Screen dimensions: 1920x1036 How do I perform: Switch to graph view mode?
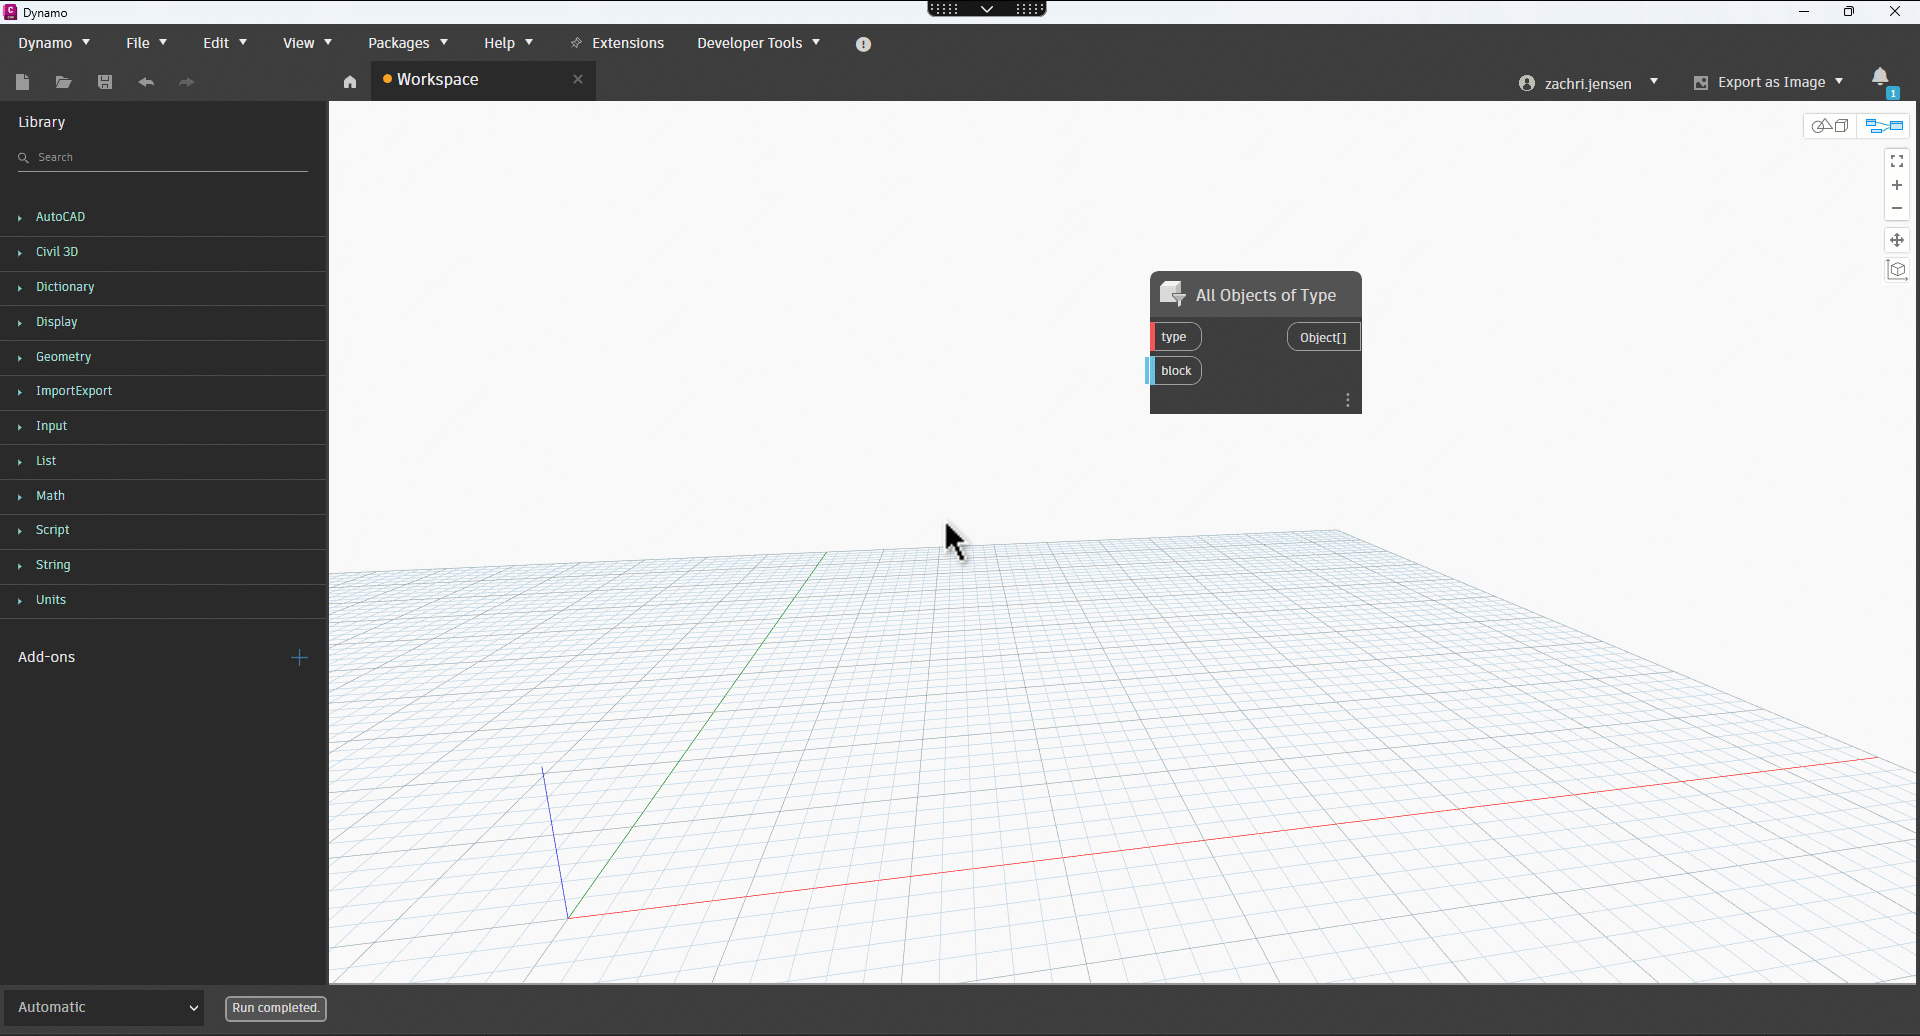1884,126
